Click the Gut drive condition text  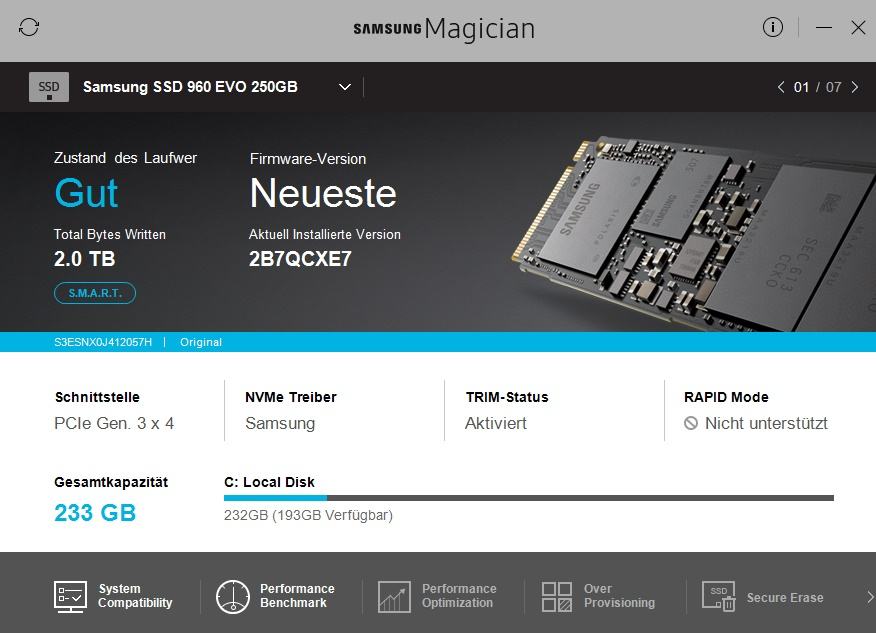click(x=86, y=193)
